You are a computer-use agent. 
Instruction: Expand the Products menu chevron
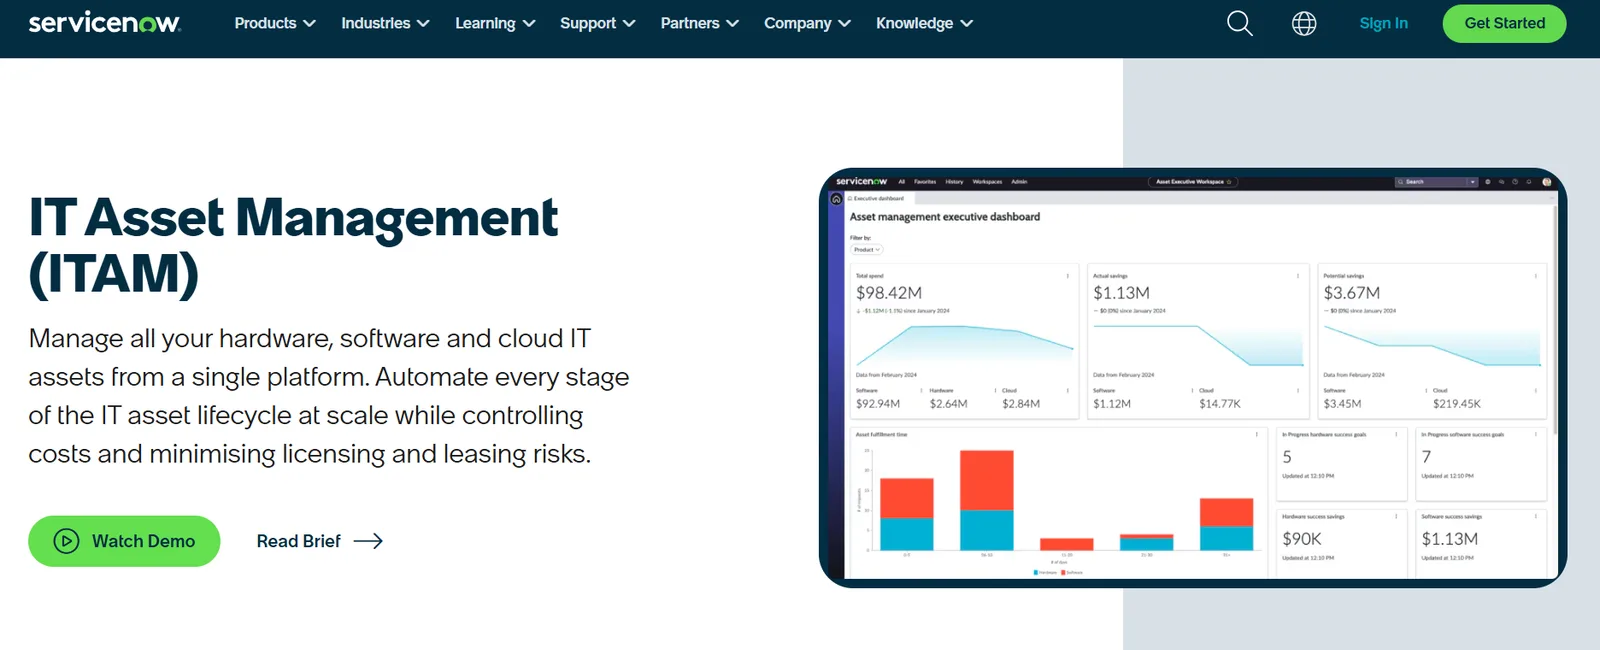[x=309, y=23]
